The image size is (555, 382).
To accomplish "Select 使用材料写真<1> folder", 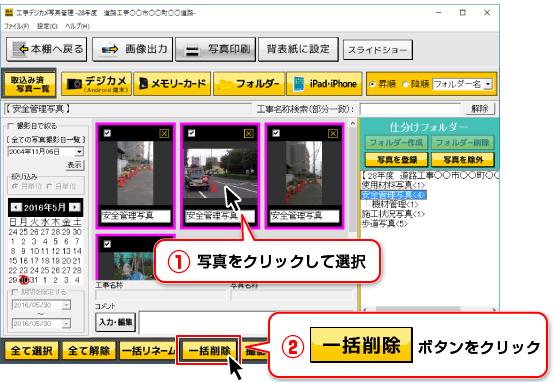I will 393,185.
